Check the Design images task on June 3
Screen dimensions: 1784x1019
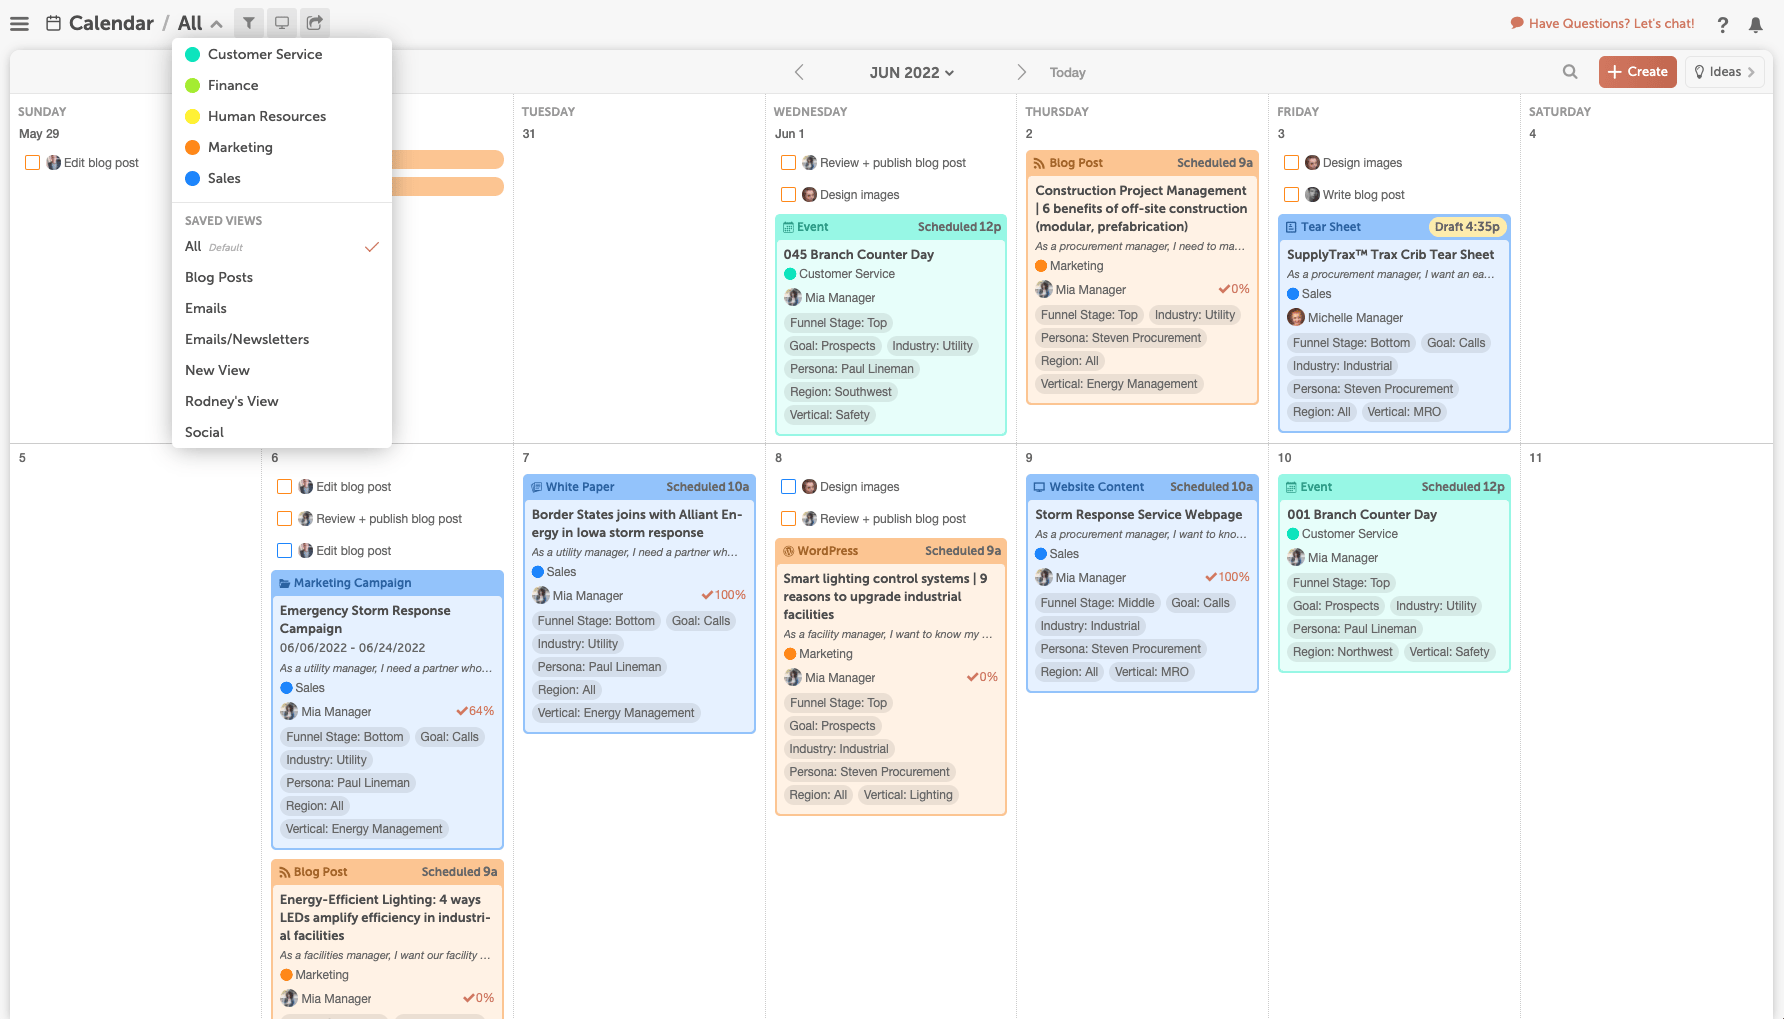(x=1291, y=161)
